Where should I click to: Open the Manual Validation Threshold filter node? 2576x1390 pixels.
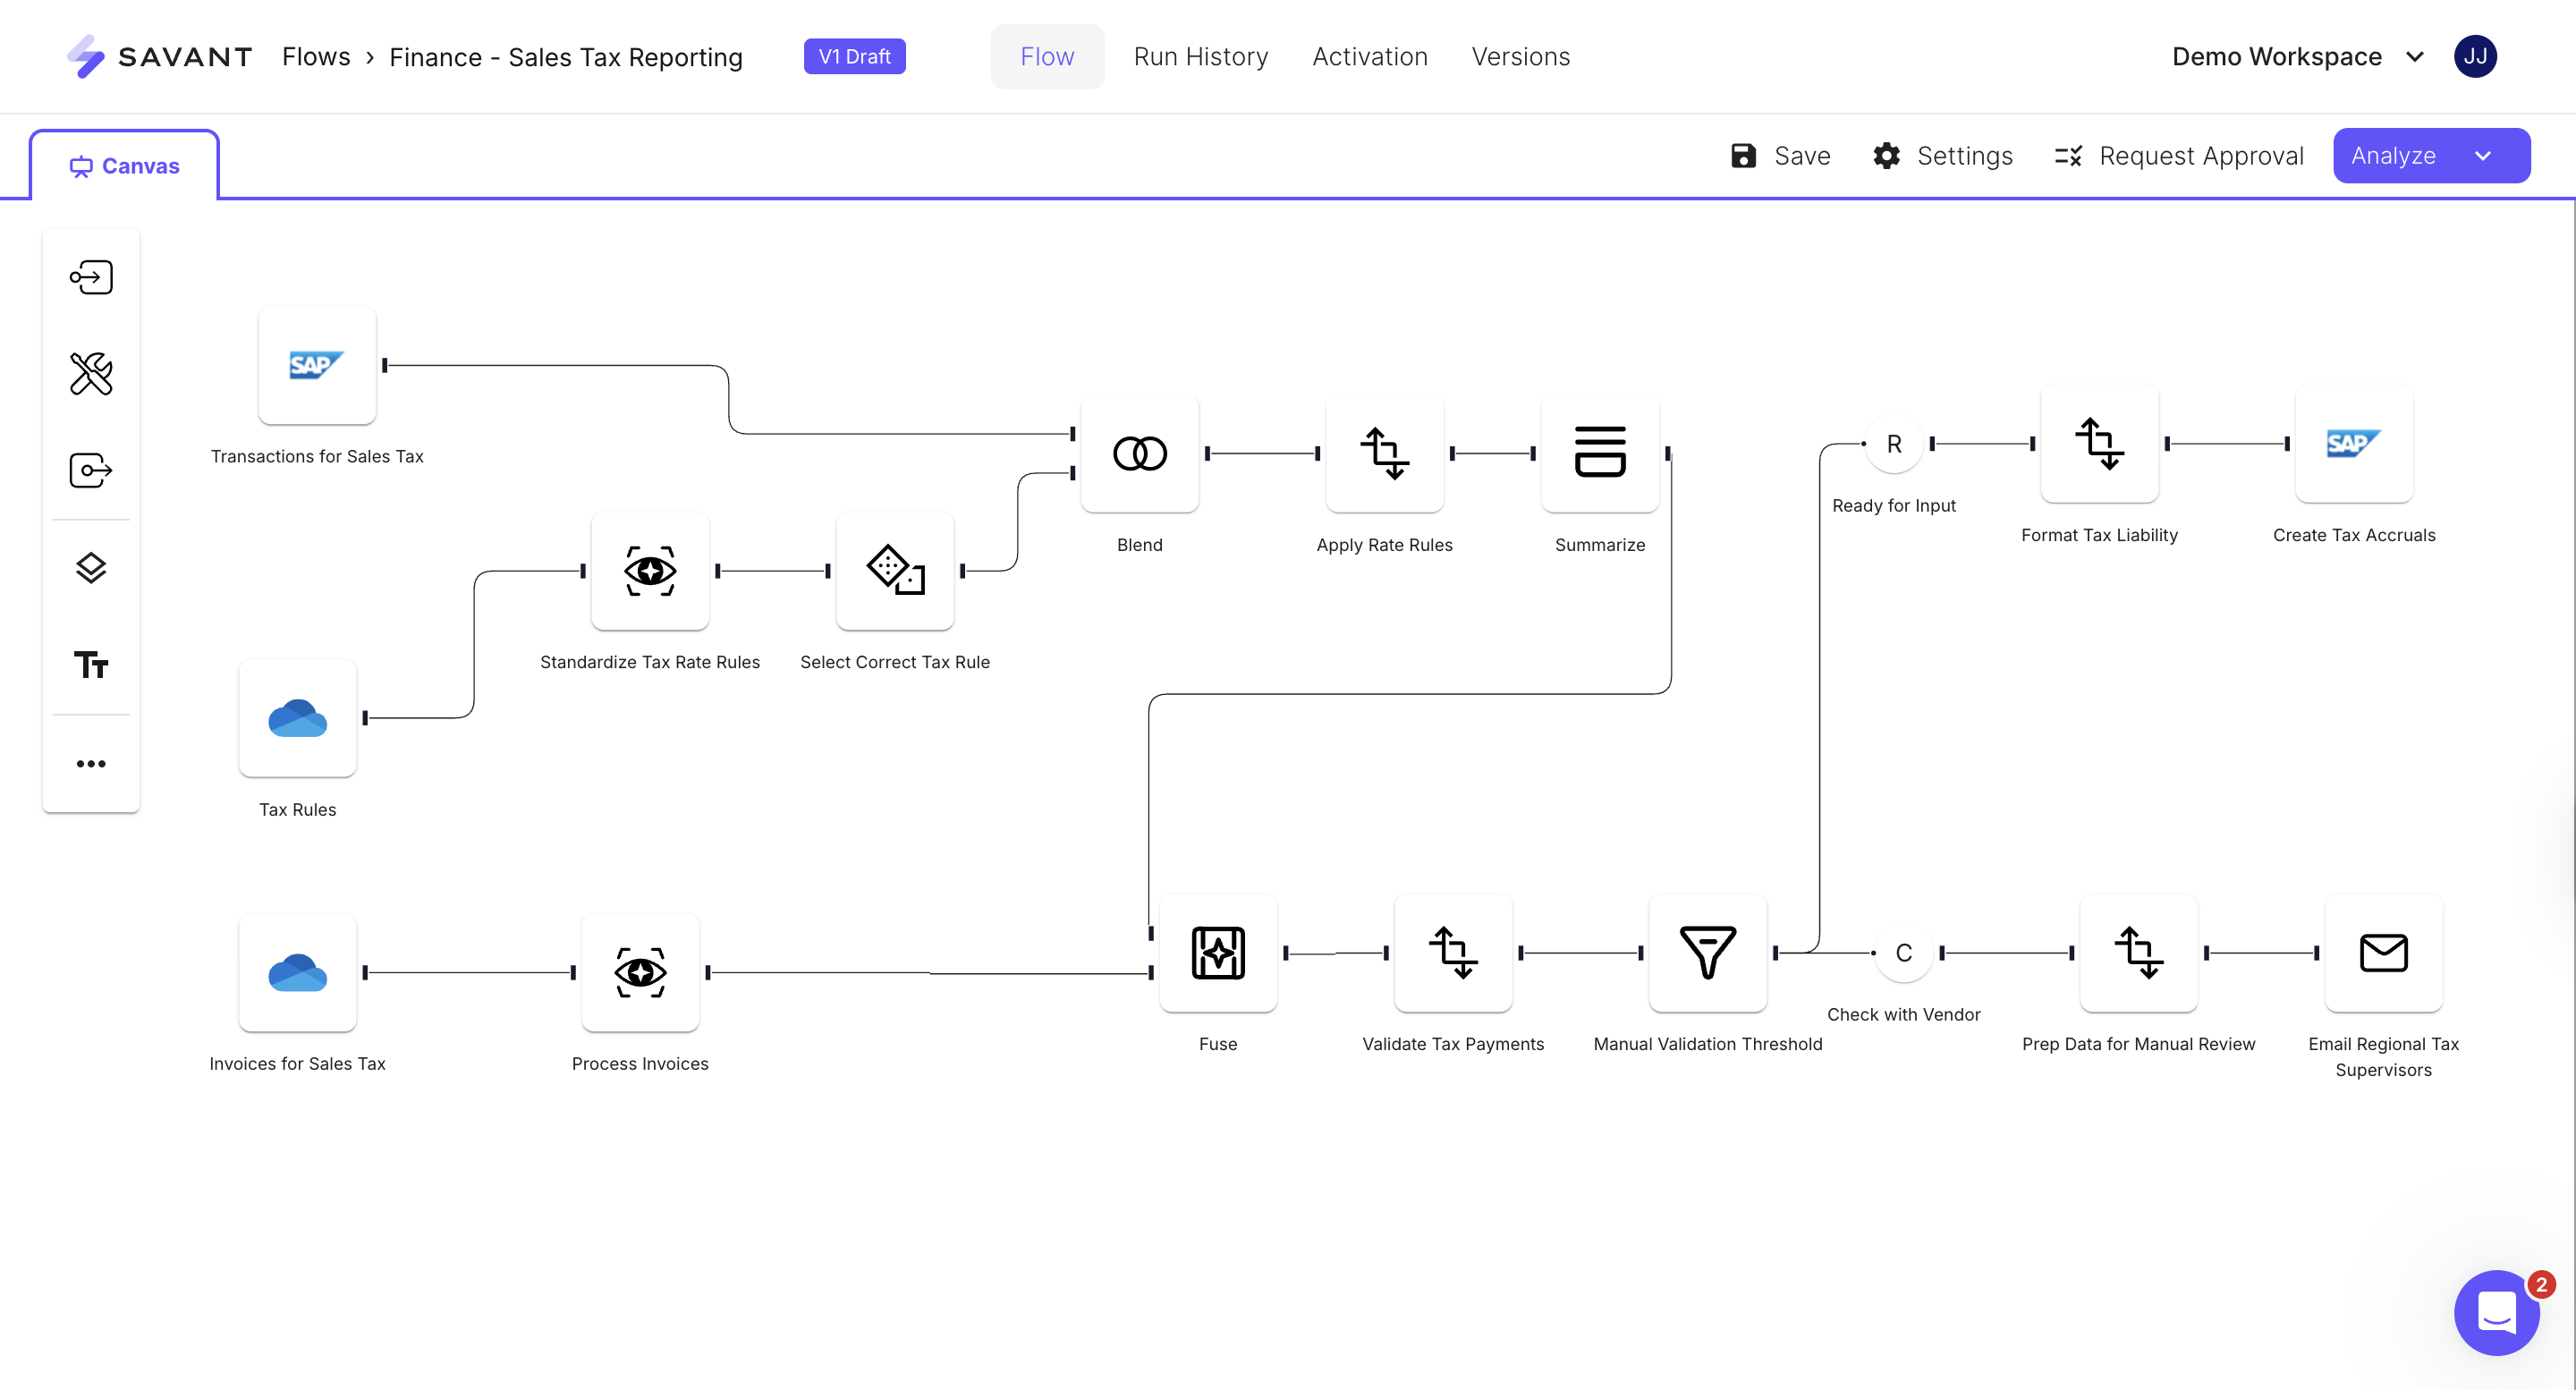click(1707, 952)
